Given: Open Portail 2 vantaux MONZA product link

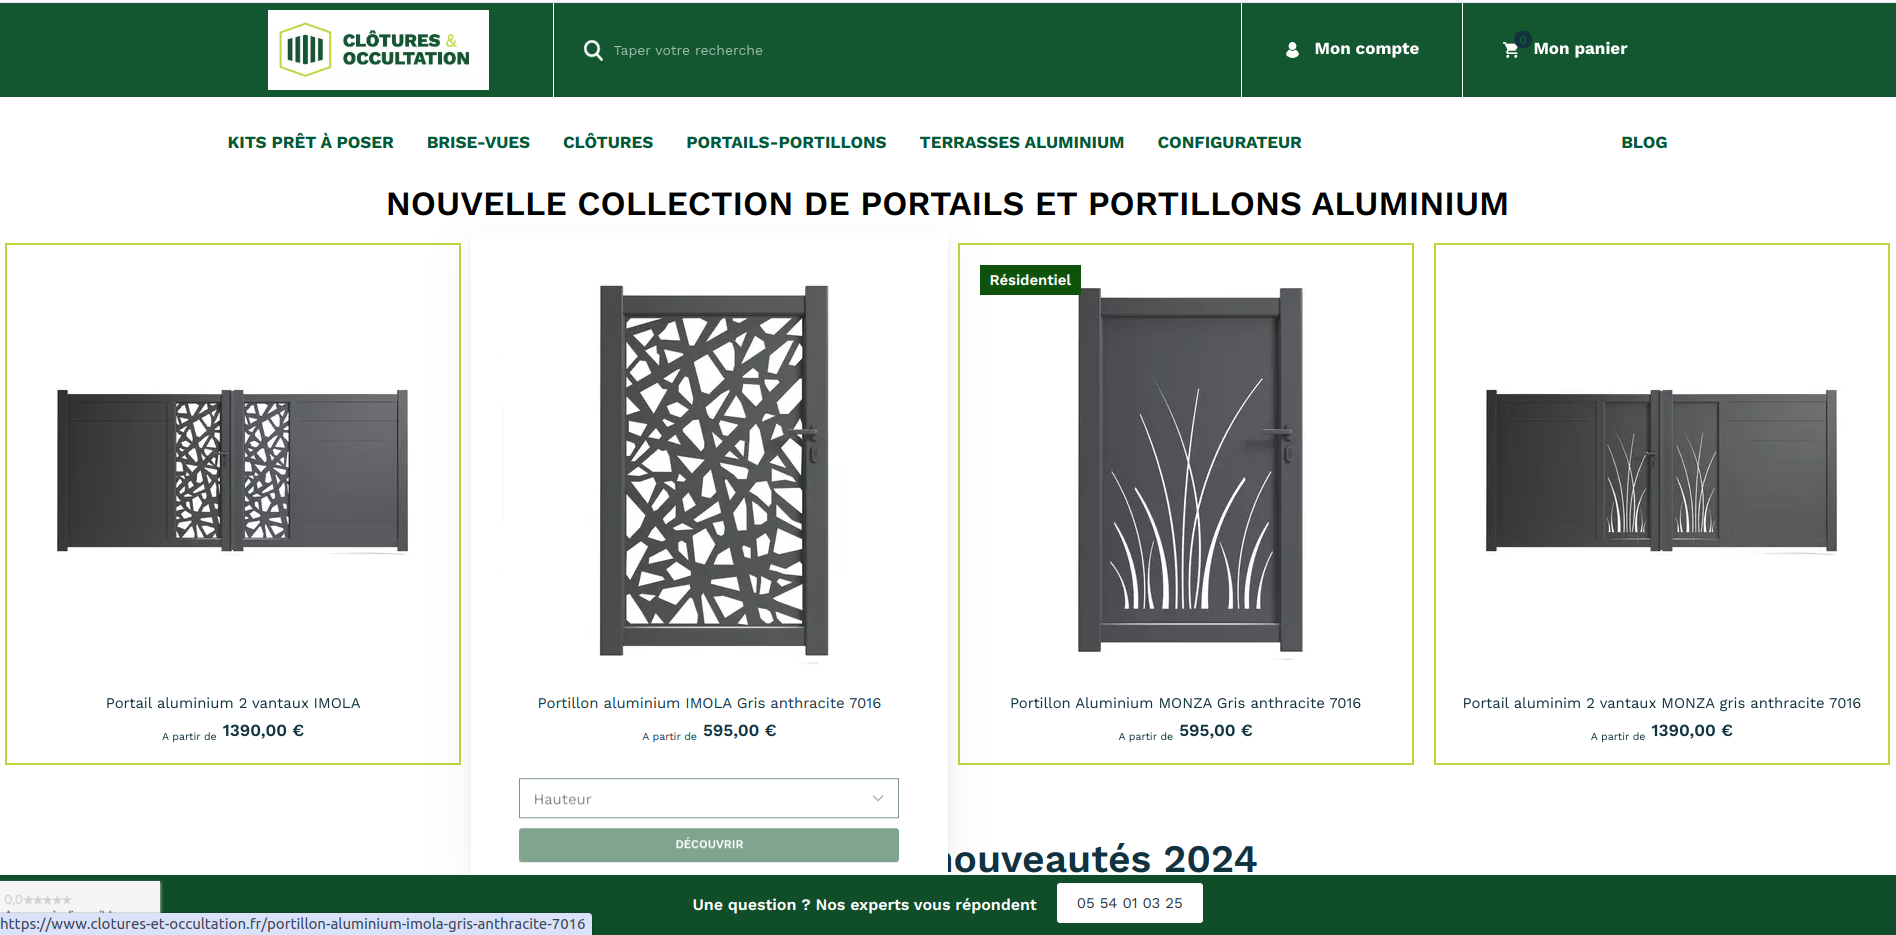Looking at the screenshot, I should pyautogui.click(x=1661, y=703).
